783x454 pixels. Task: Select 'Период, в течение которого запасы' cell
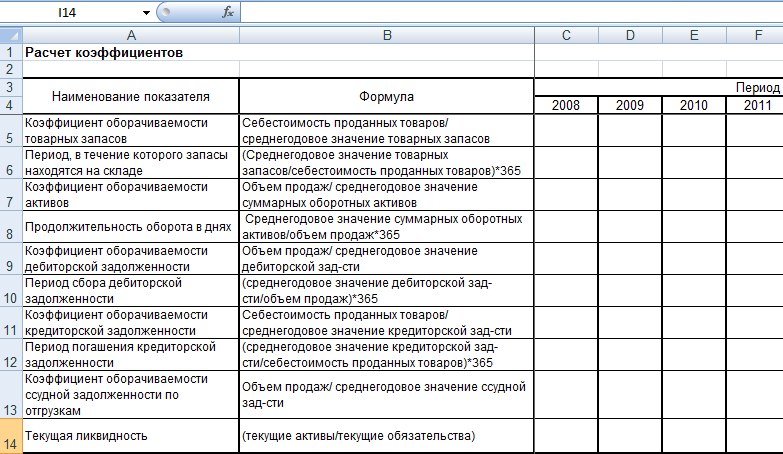point(131,162)
